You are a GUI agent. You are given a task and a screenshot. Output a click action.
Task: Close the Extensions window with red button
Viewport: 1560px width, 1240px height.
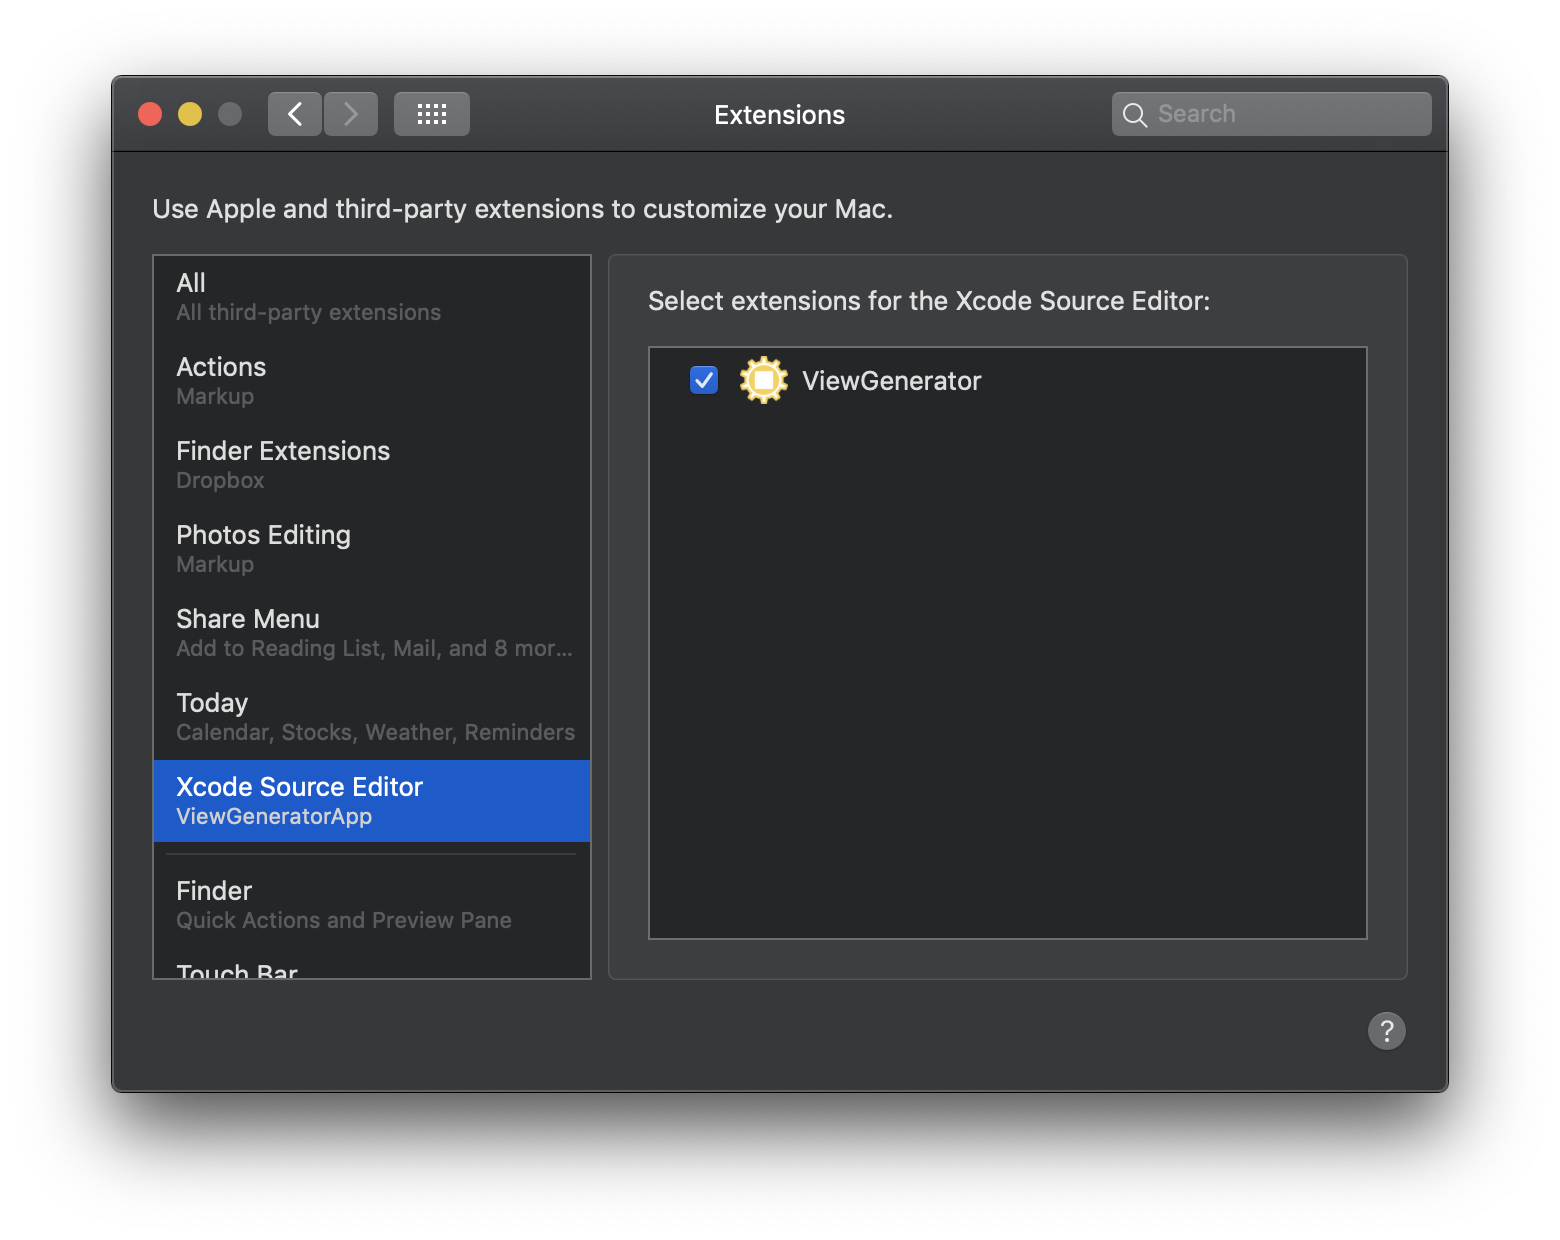[150, 114]
